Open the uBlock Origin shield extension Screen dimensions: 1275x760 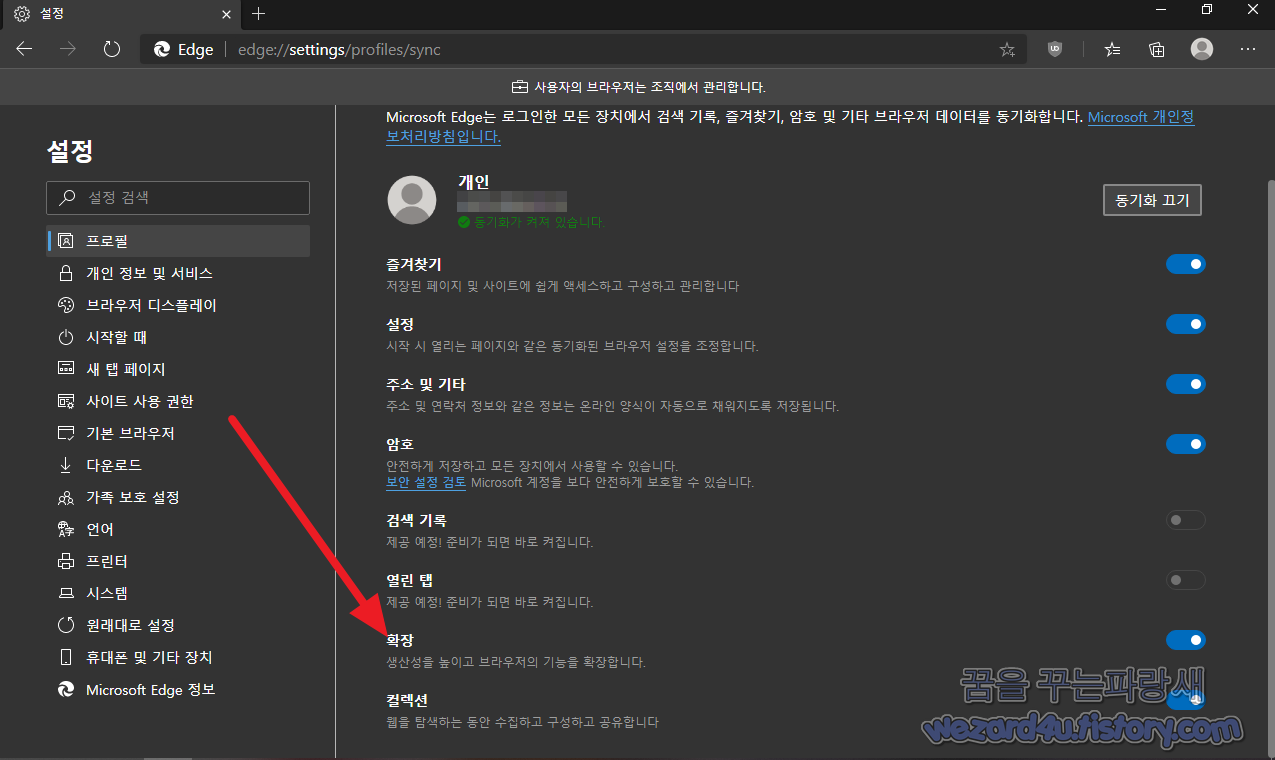pos(1055,49)
